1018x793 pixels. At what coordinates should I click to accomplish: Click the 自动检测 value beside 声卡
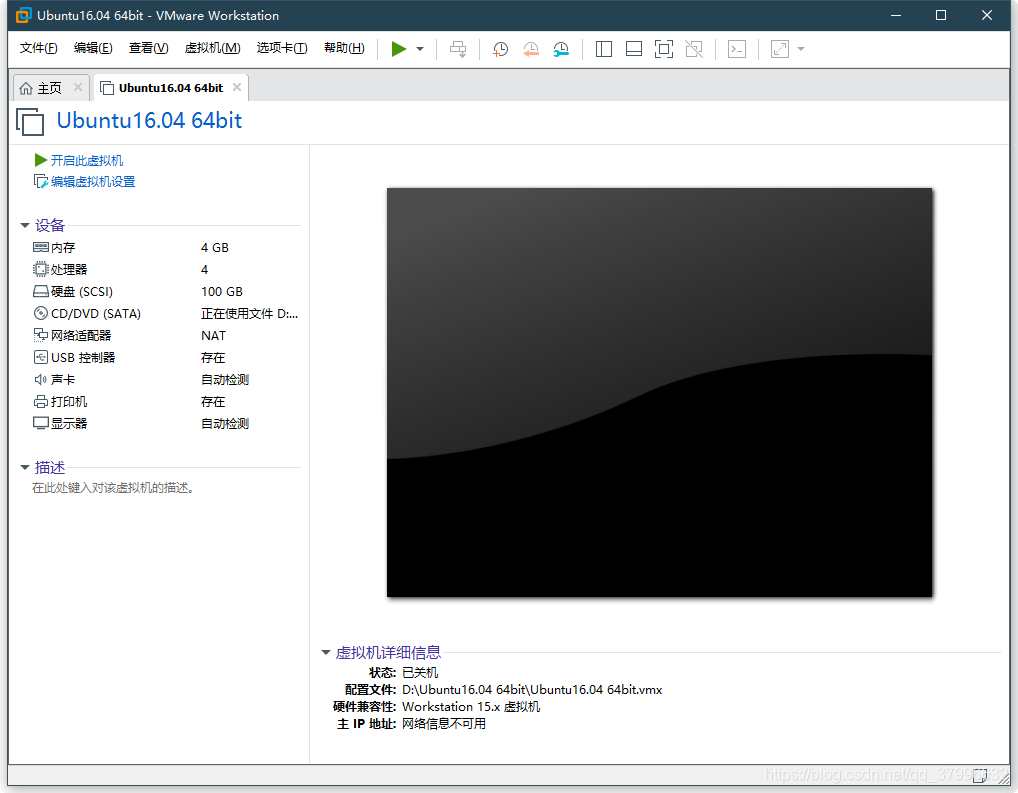tap(225, 379)
